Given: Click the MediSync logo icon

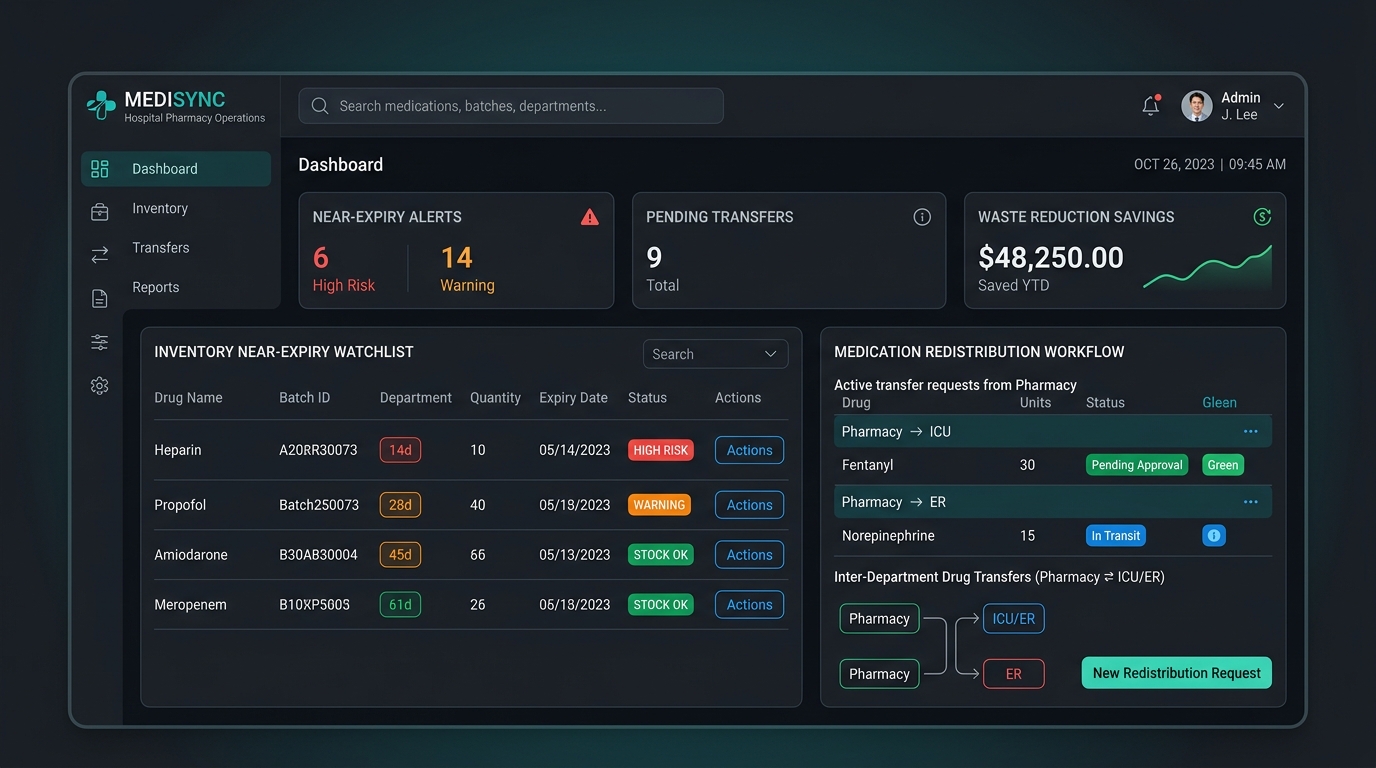Looking at the screenshot, I should [x=101, y=105].
